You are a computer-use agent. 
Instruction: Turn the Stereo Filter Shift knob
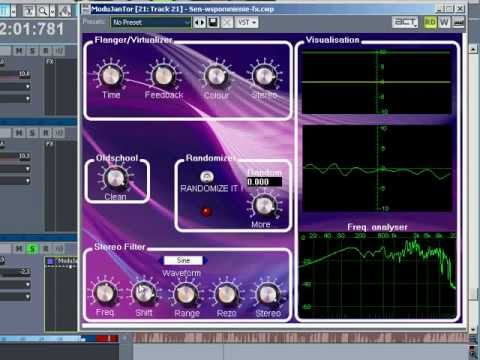(x=144, y=293)
